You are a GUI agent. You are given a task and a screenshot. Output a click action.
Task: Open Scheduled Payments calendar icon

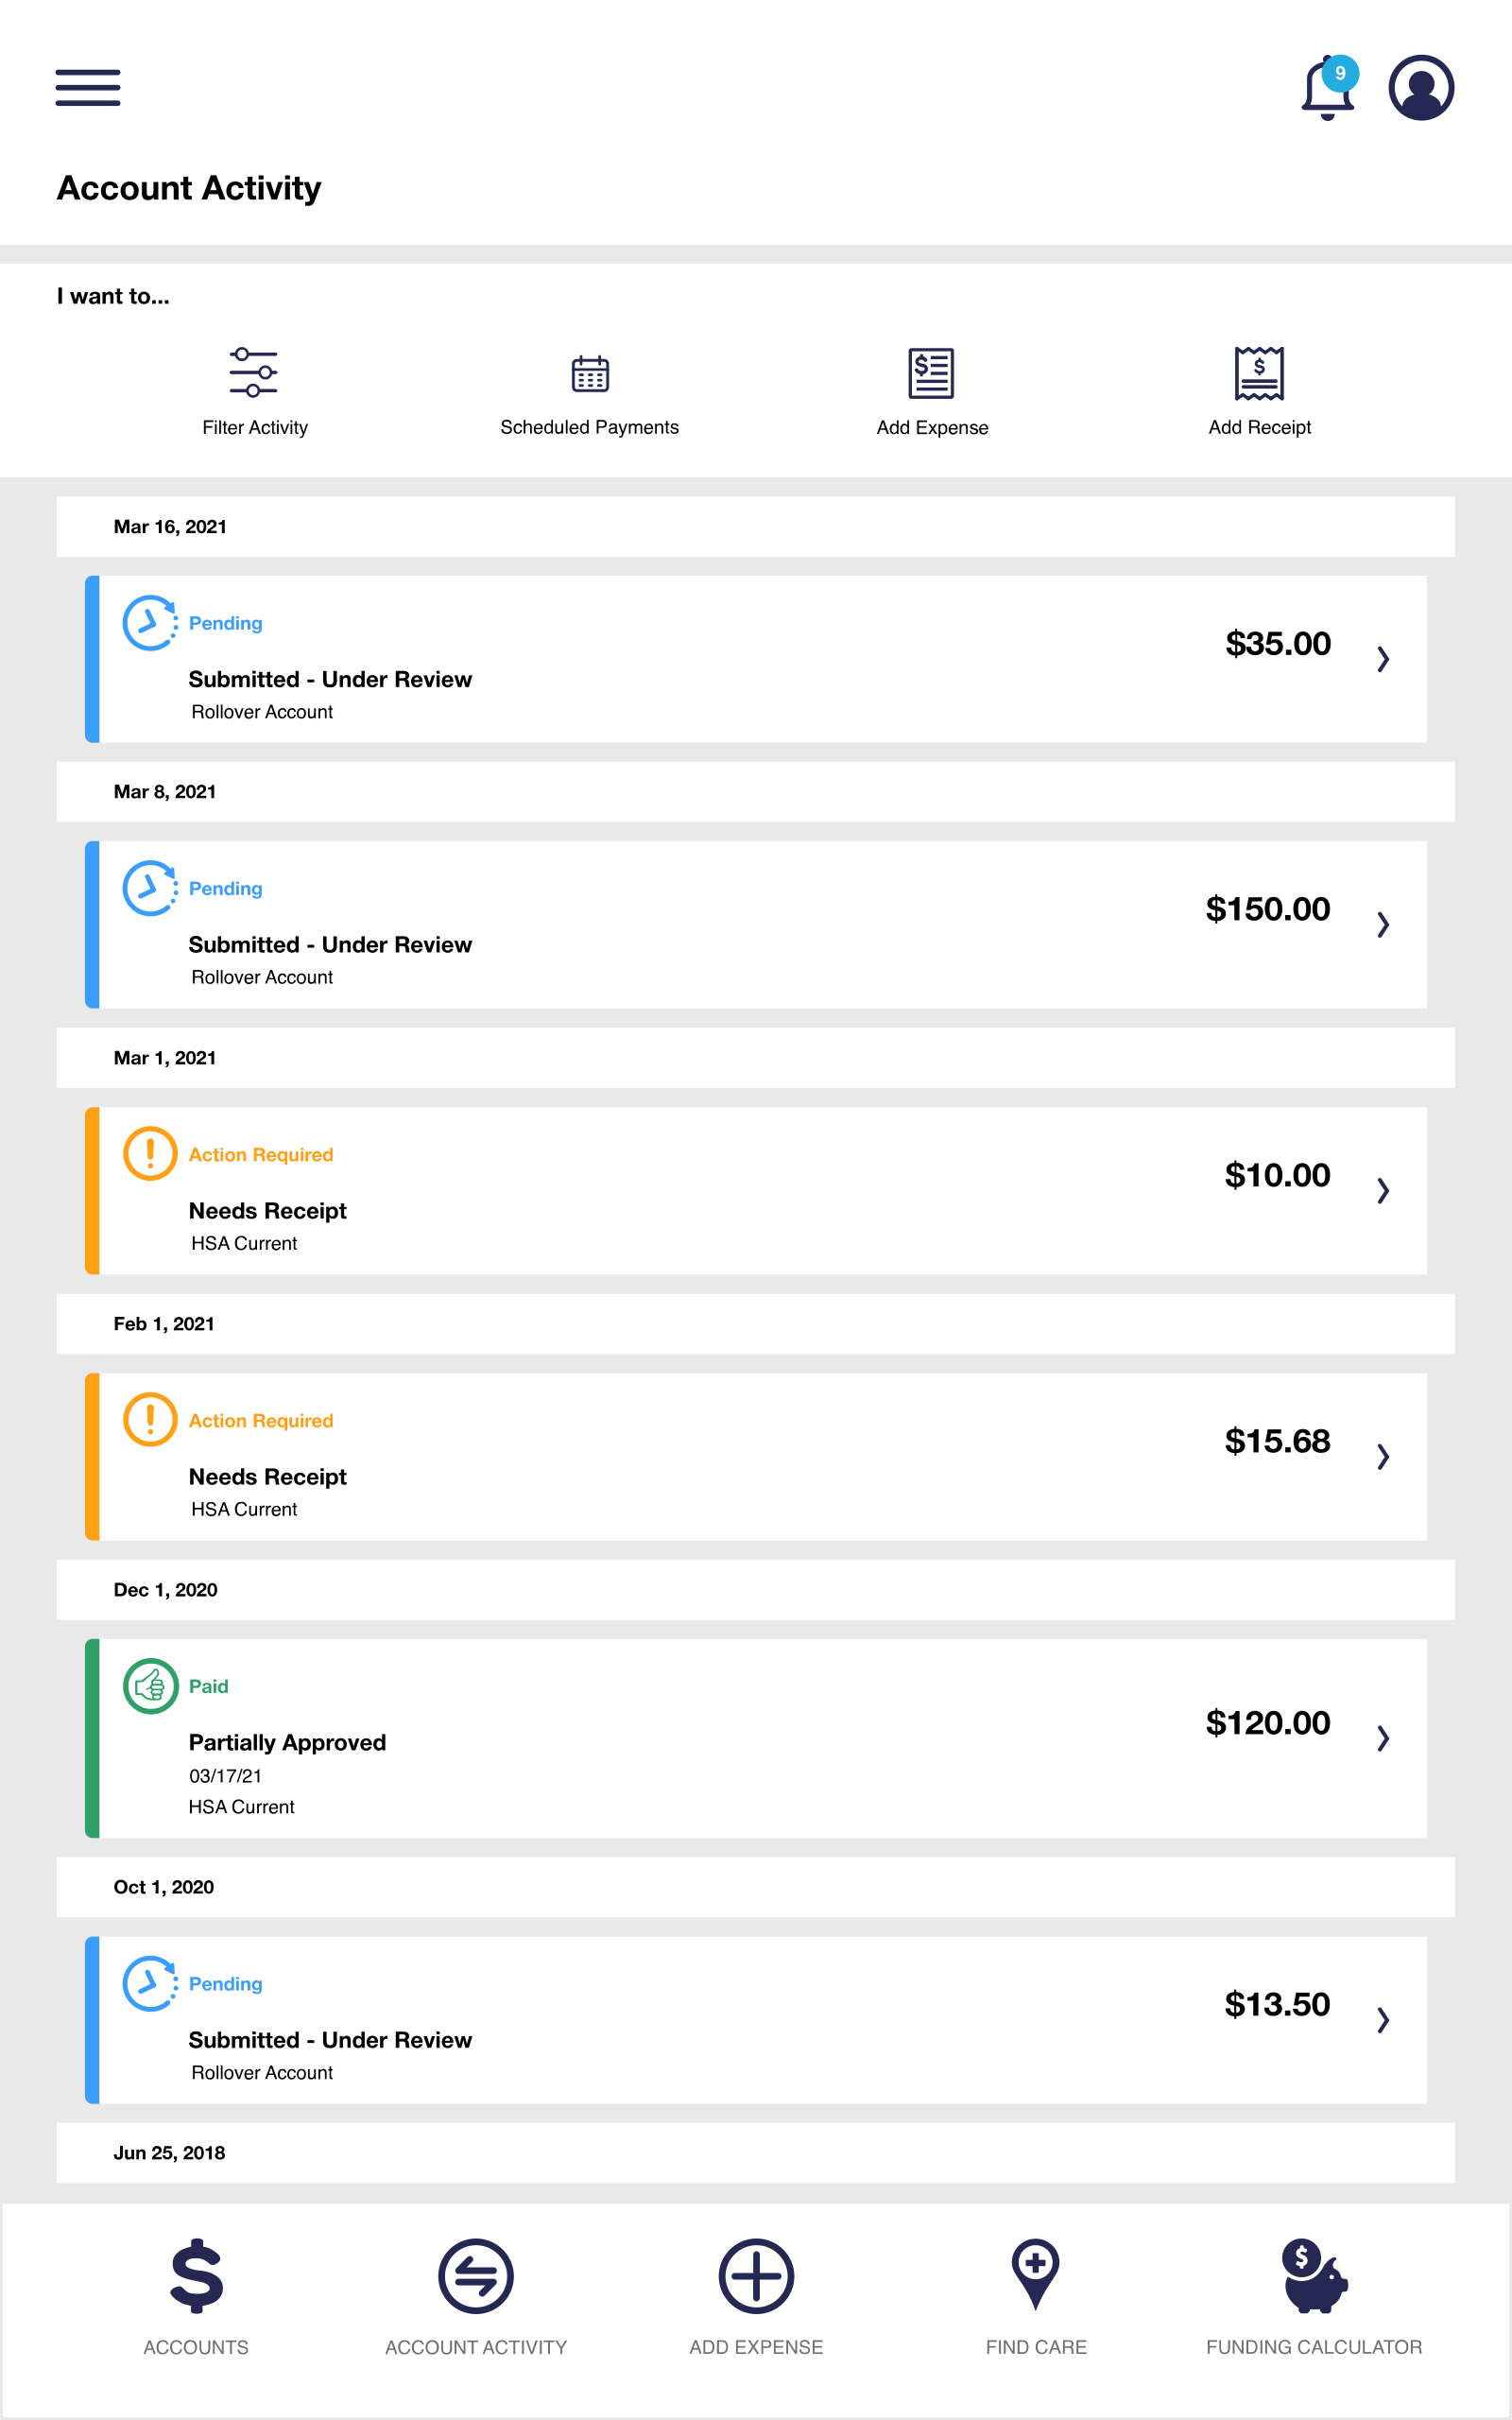click(x=590, y=374)
